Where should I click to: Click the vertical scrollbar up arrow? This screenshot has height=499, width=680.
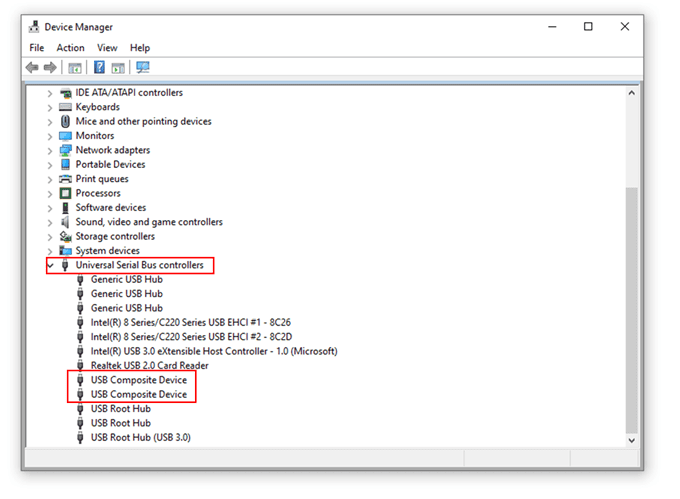pyautogui.click(x=631, y=93)
